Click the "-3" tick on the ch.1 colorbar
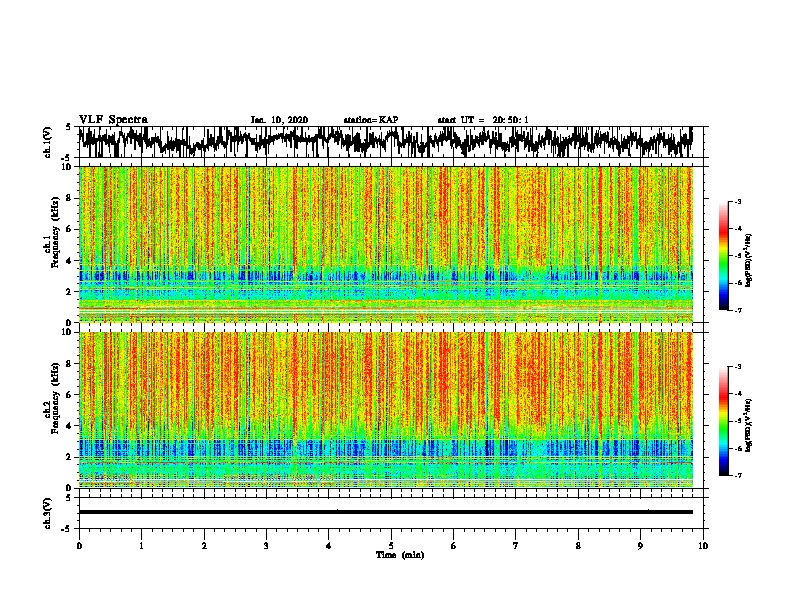 coord(738,202)
